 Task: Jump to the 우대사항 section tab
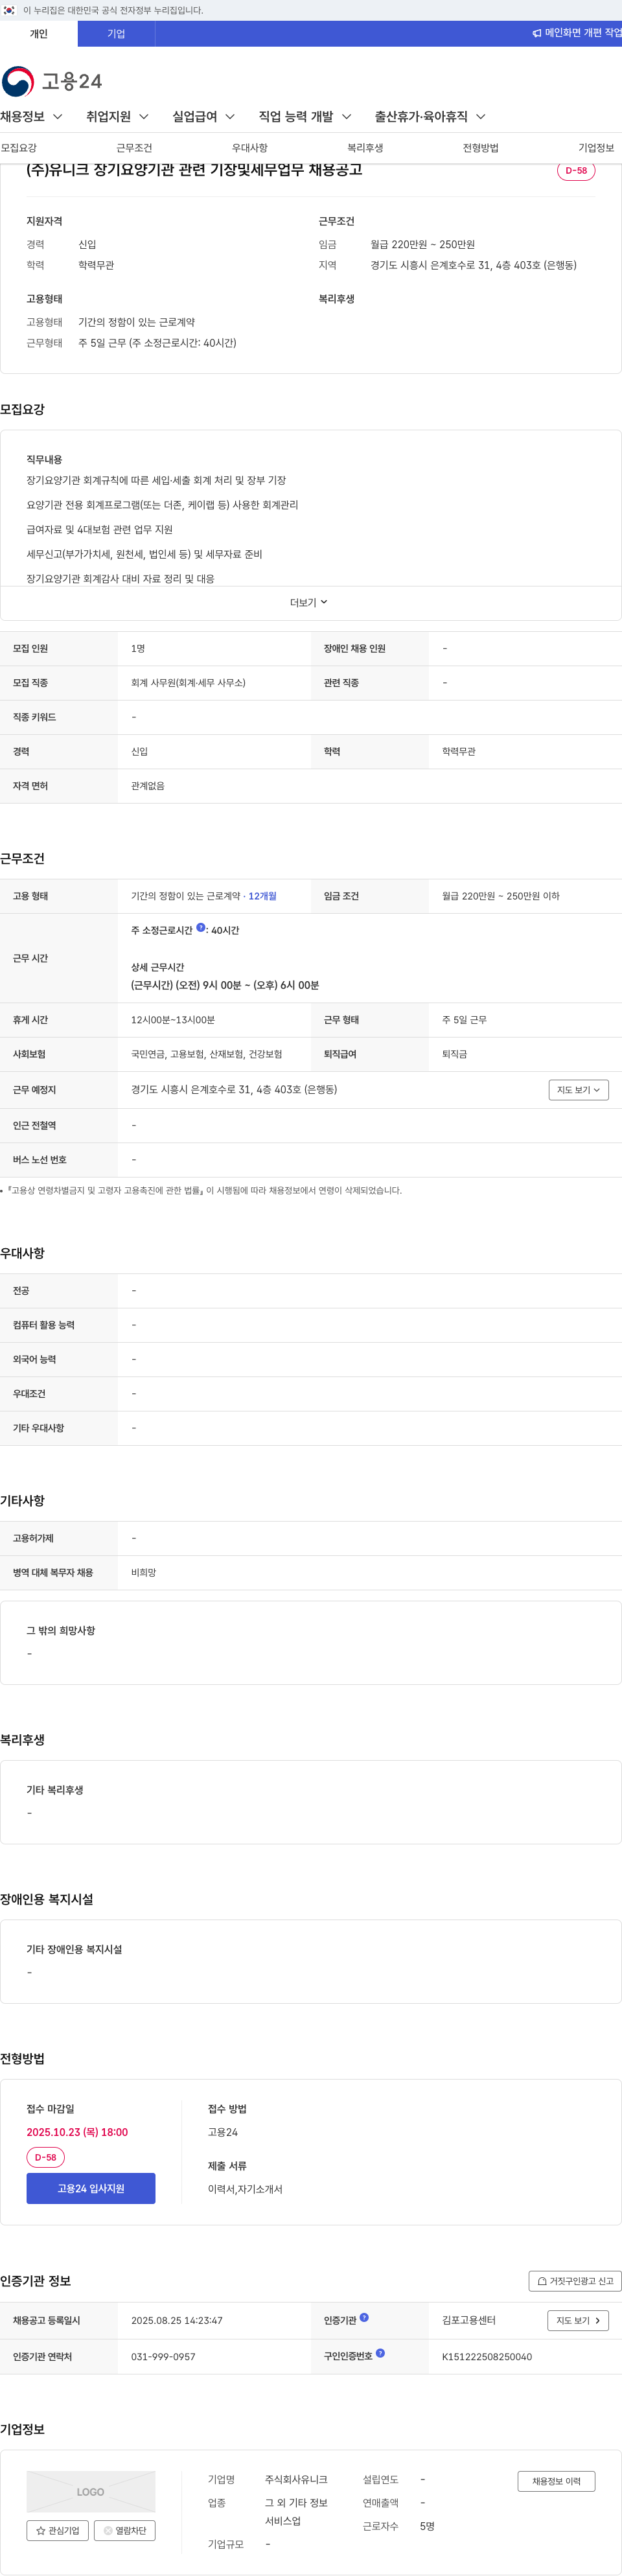tap(250, 148)
